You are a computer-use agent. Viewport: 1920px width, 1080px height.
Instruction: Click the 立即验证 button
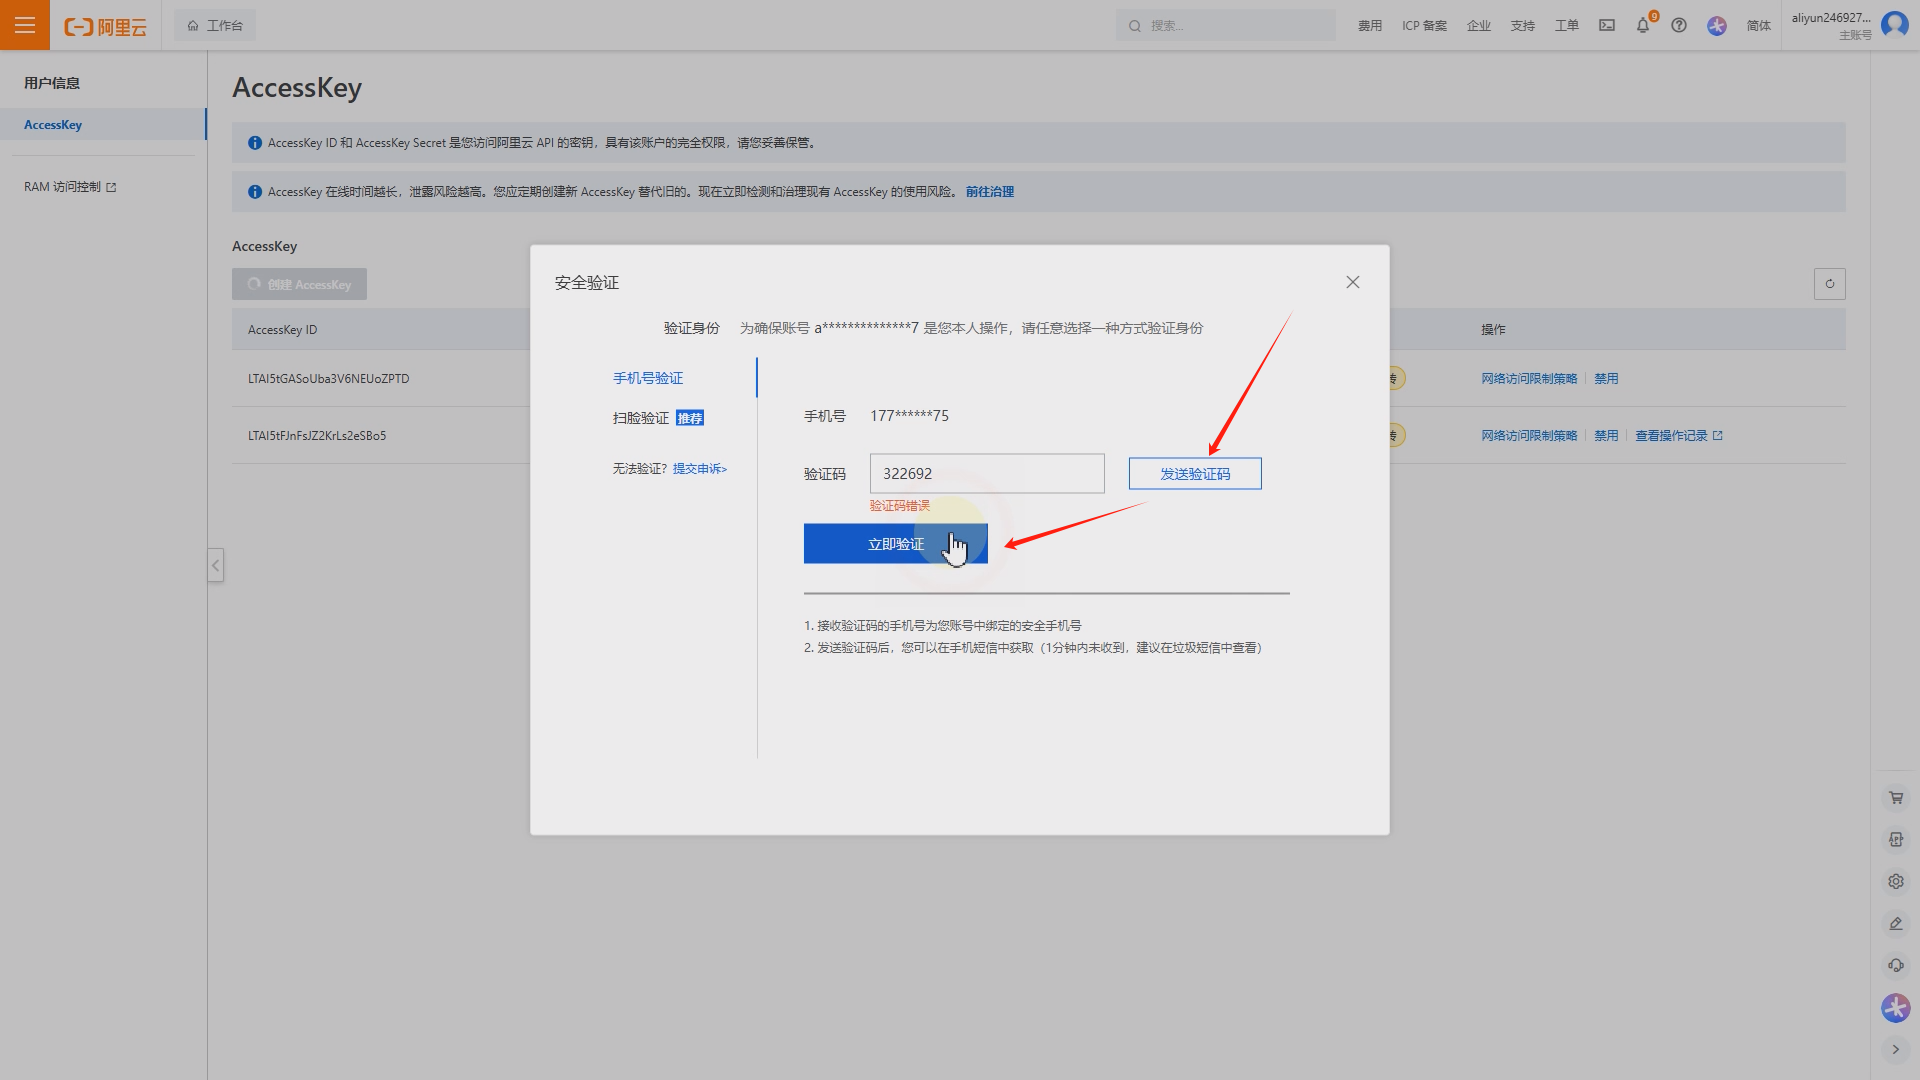(x=896, y=544)
